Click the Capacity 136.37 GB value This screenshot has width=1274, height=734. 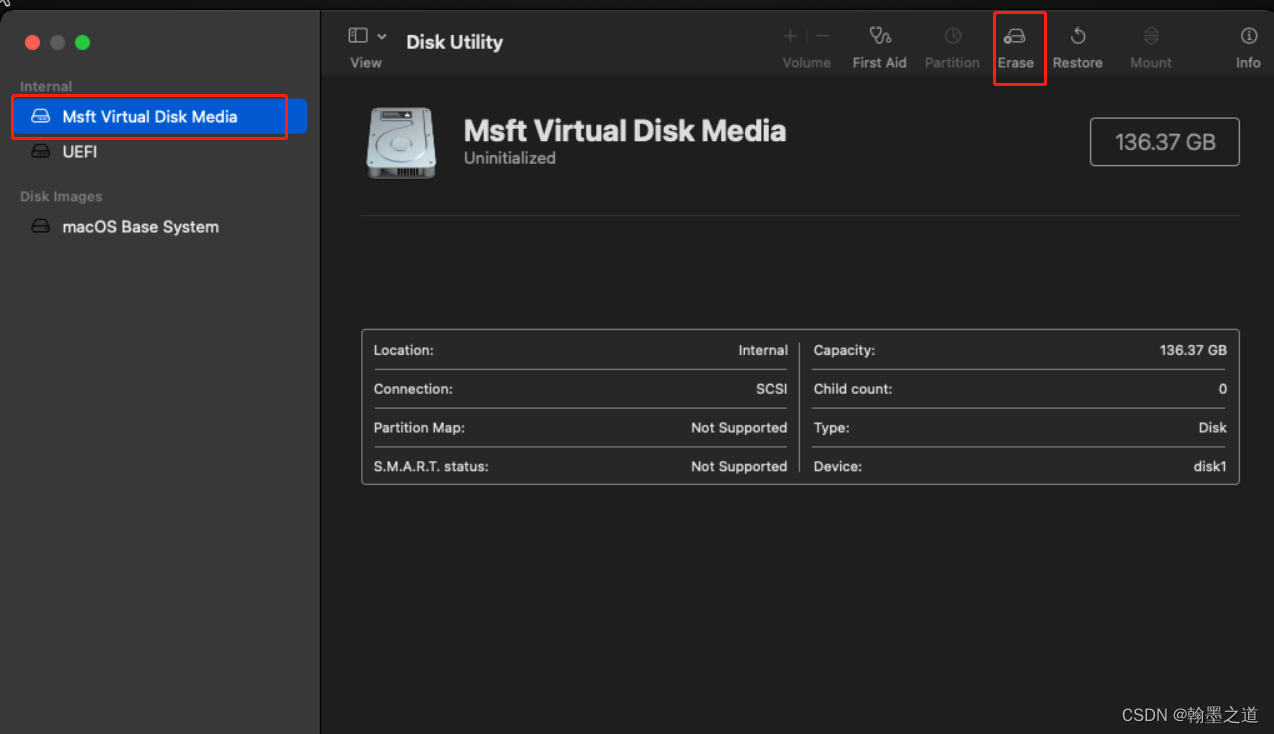click(x=1193, y=351)
